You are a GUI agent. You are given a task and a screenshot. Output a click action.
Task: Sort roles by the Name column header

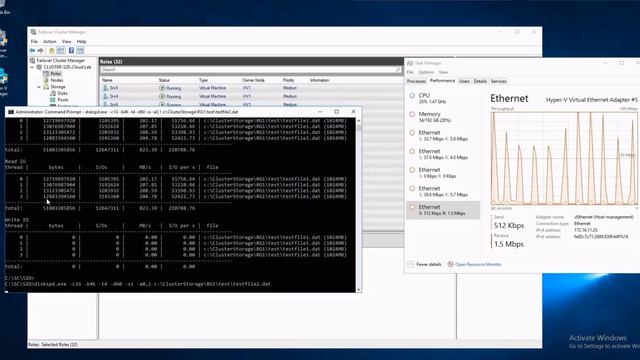coord(107,80)
